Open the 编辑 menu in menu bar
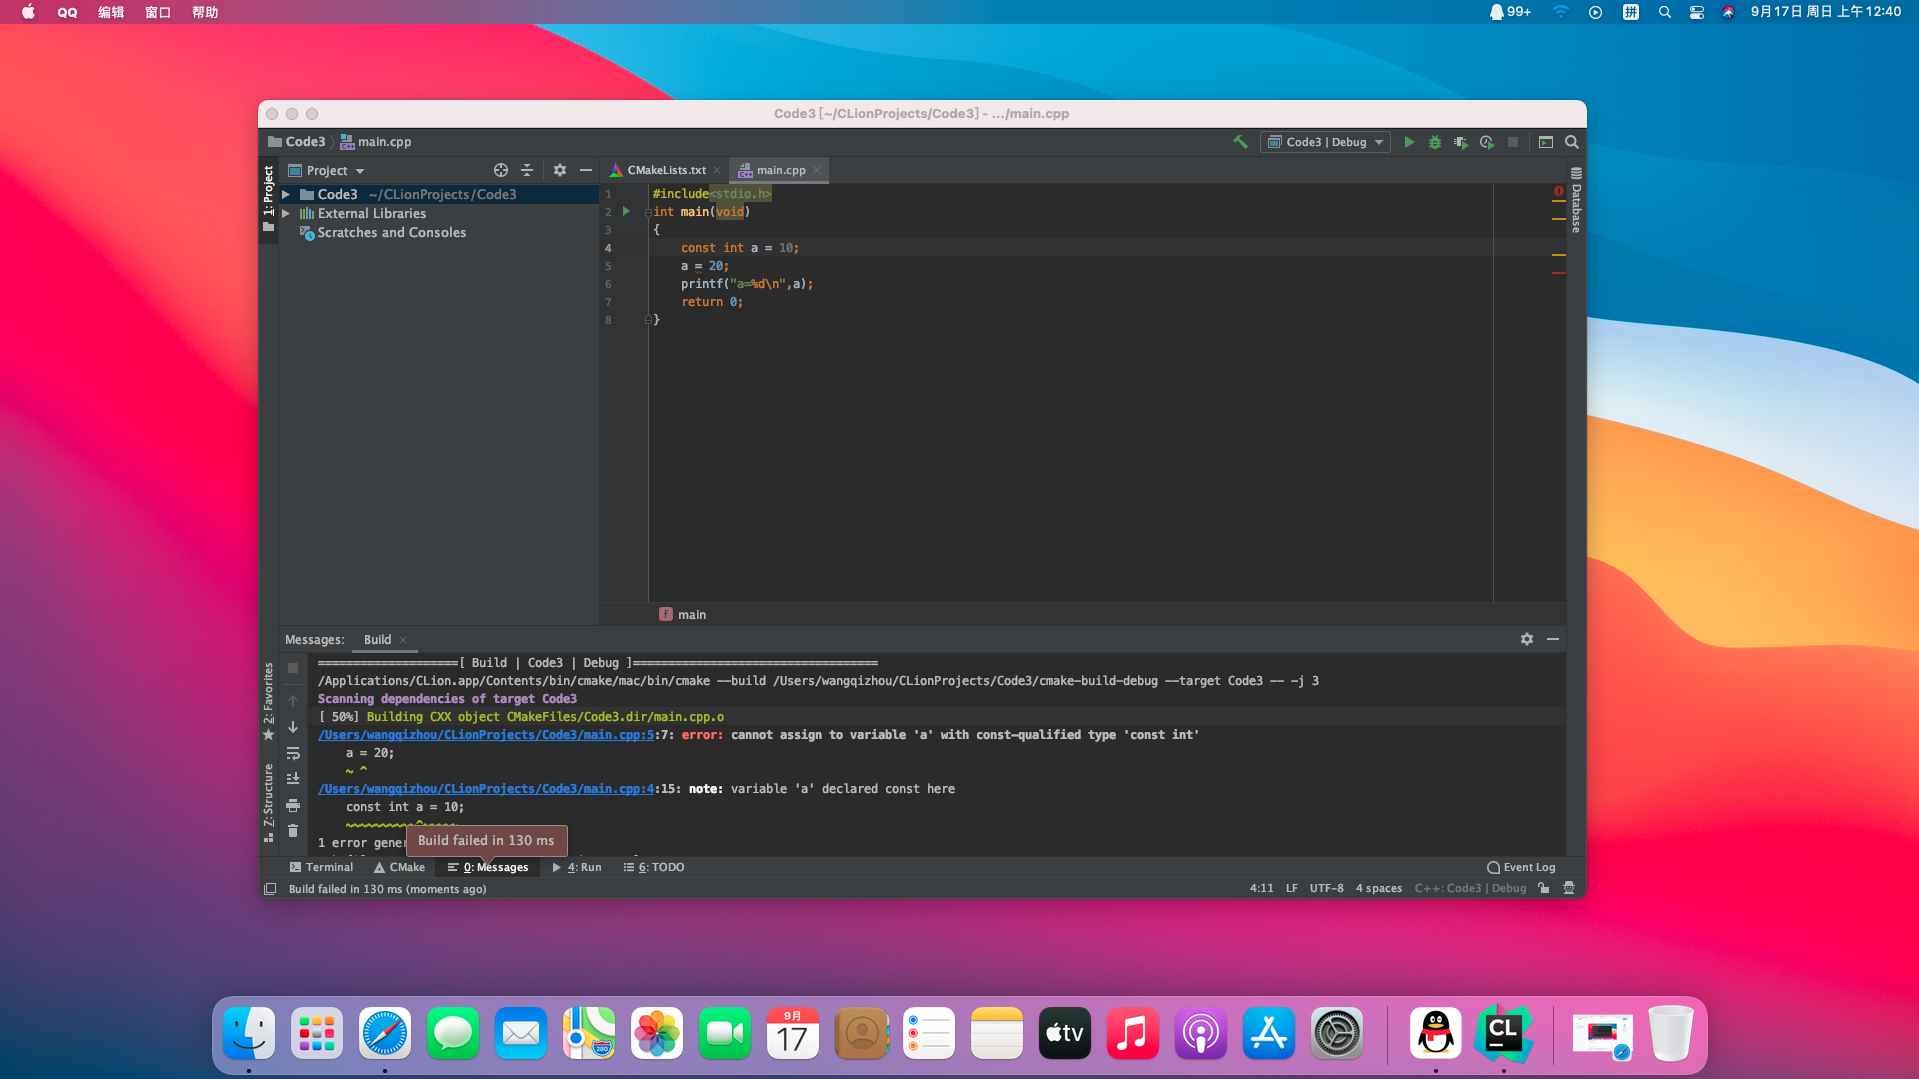The height and width of the screenshot is (1079, 1919). (111, 12)
